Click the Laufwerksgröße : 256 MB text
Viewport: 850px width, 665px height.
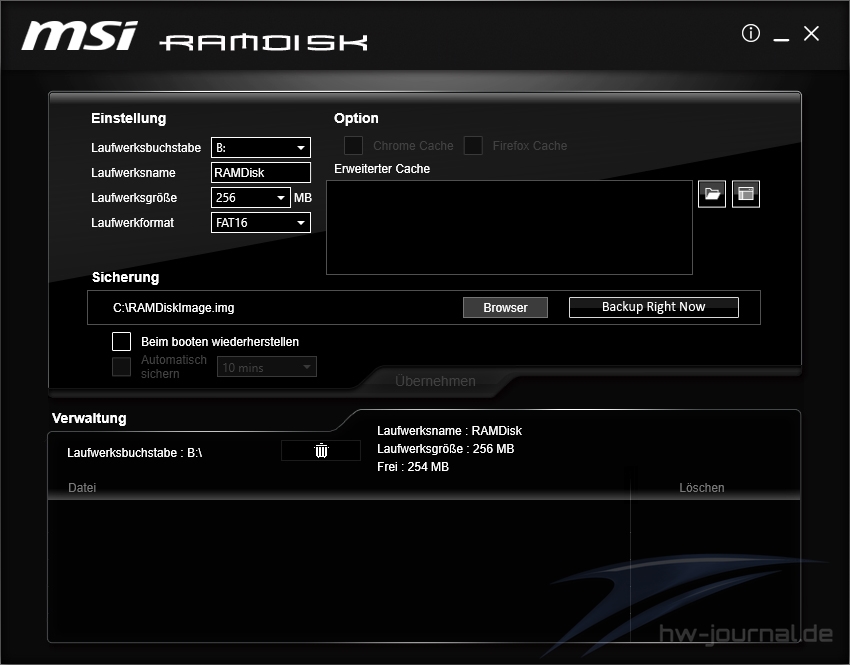446,449
